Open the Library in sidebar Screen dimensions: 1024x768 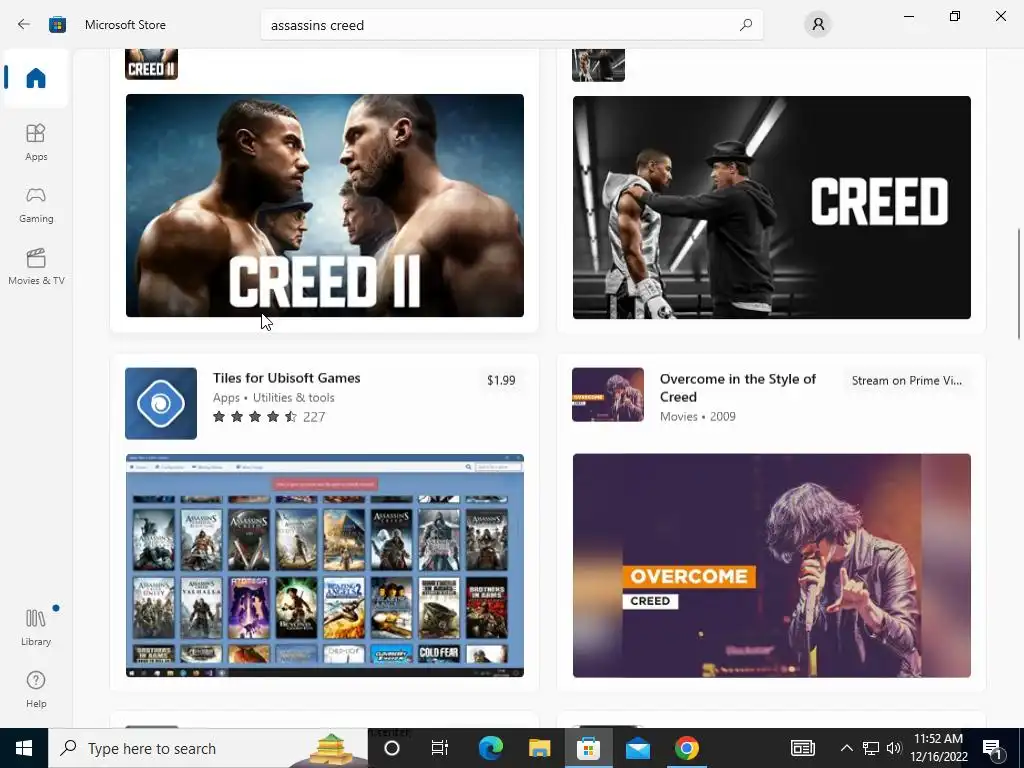point(36,627)
